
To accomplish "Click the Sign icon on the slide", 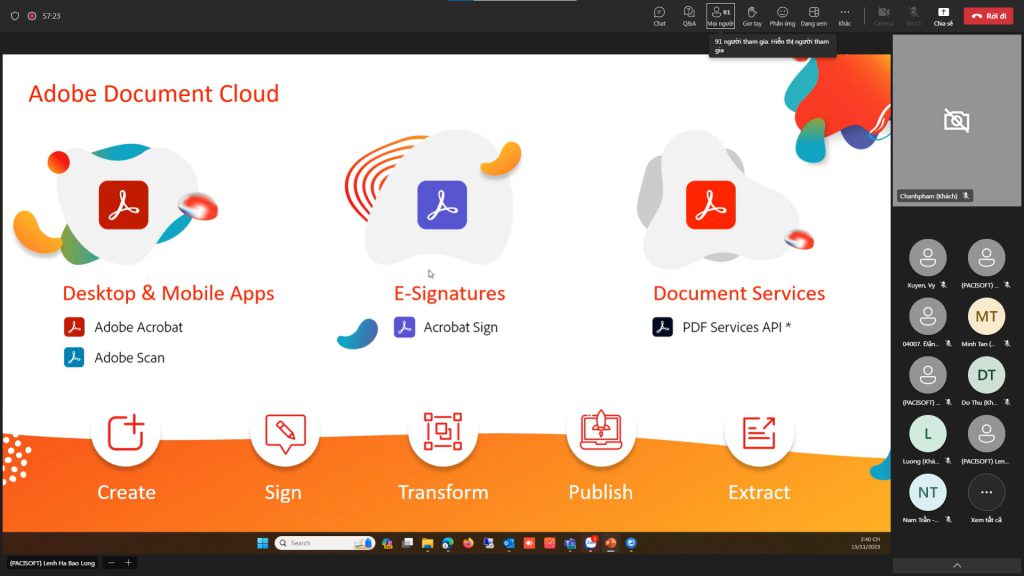I will pyautogui.click(x=285, y=432).
